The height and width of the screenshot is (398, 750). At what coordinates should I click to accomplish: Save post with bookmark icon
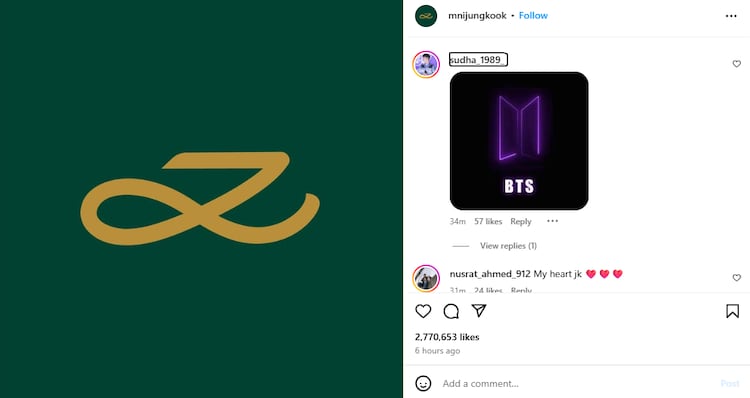click(732, 311)
